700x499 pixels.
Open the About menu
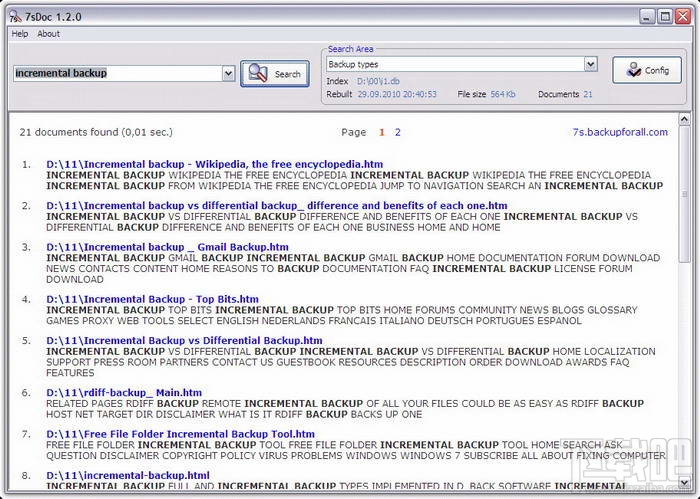click(x=48, y=34)
